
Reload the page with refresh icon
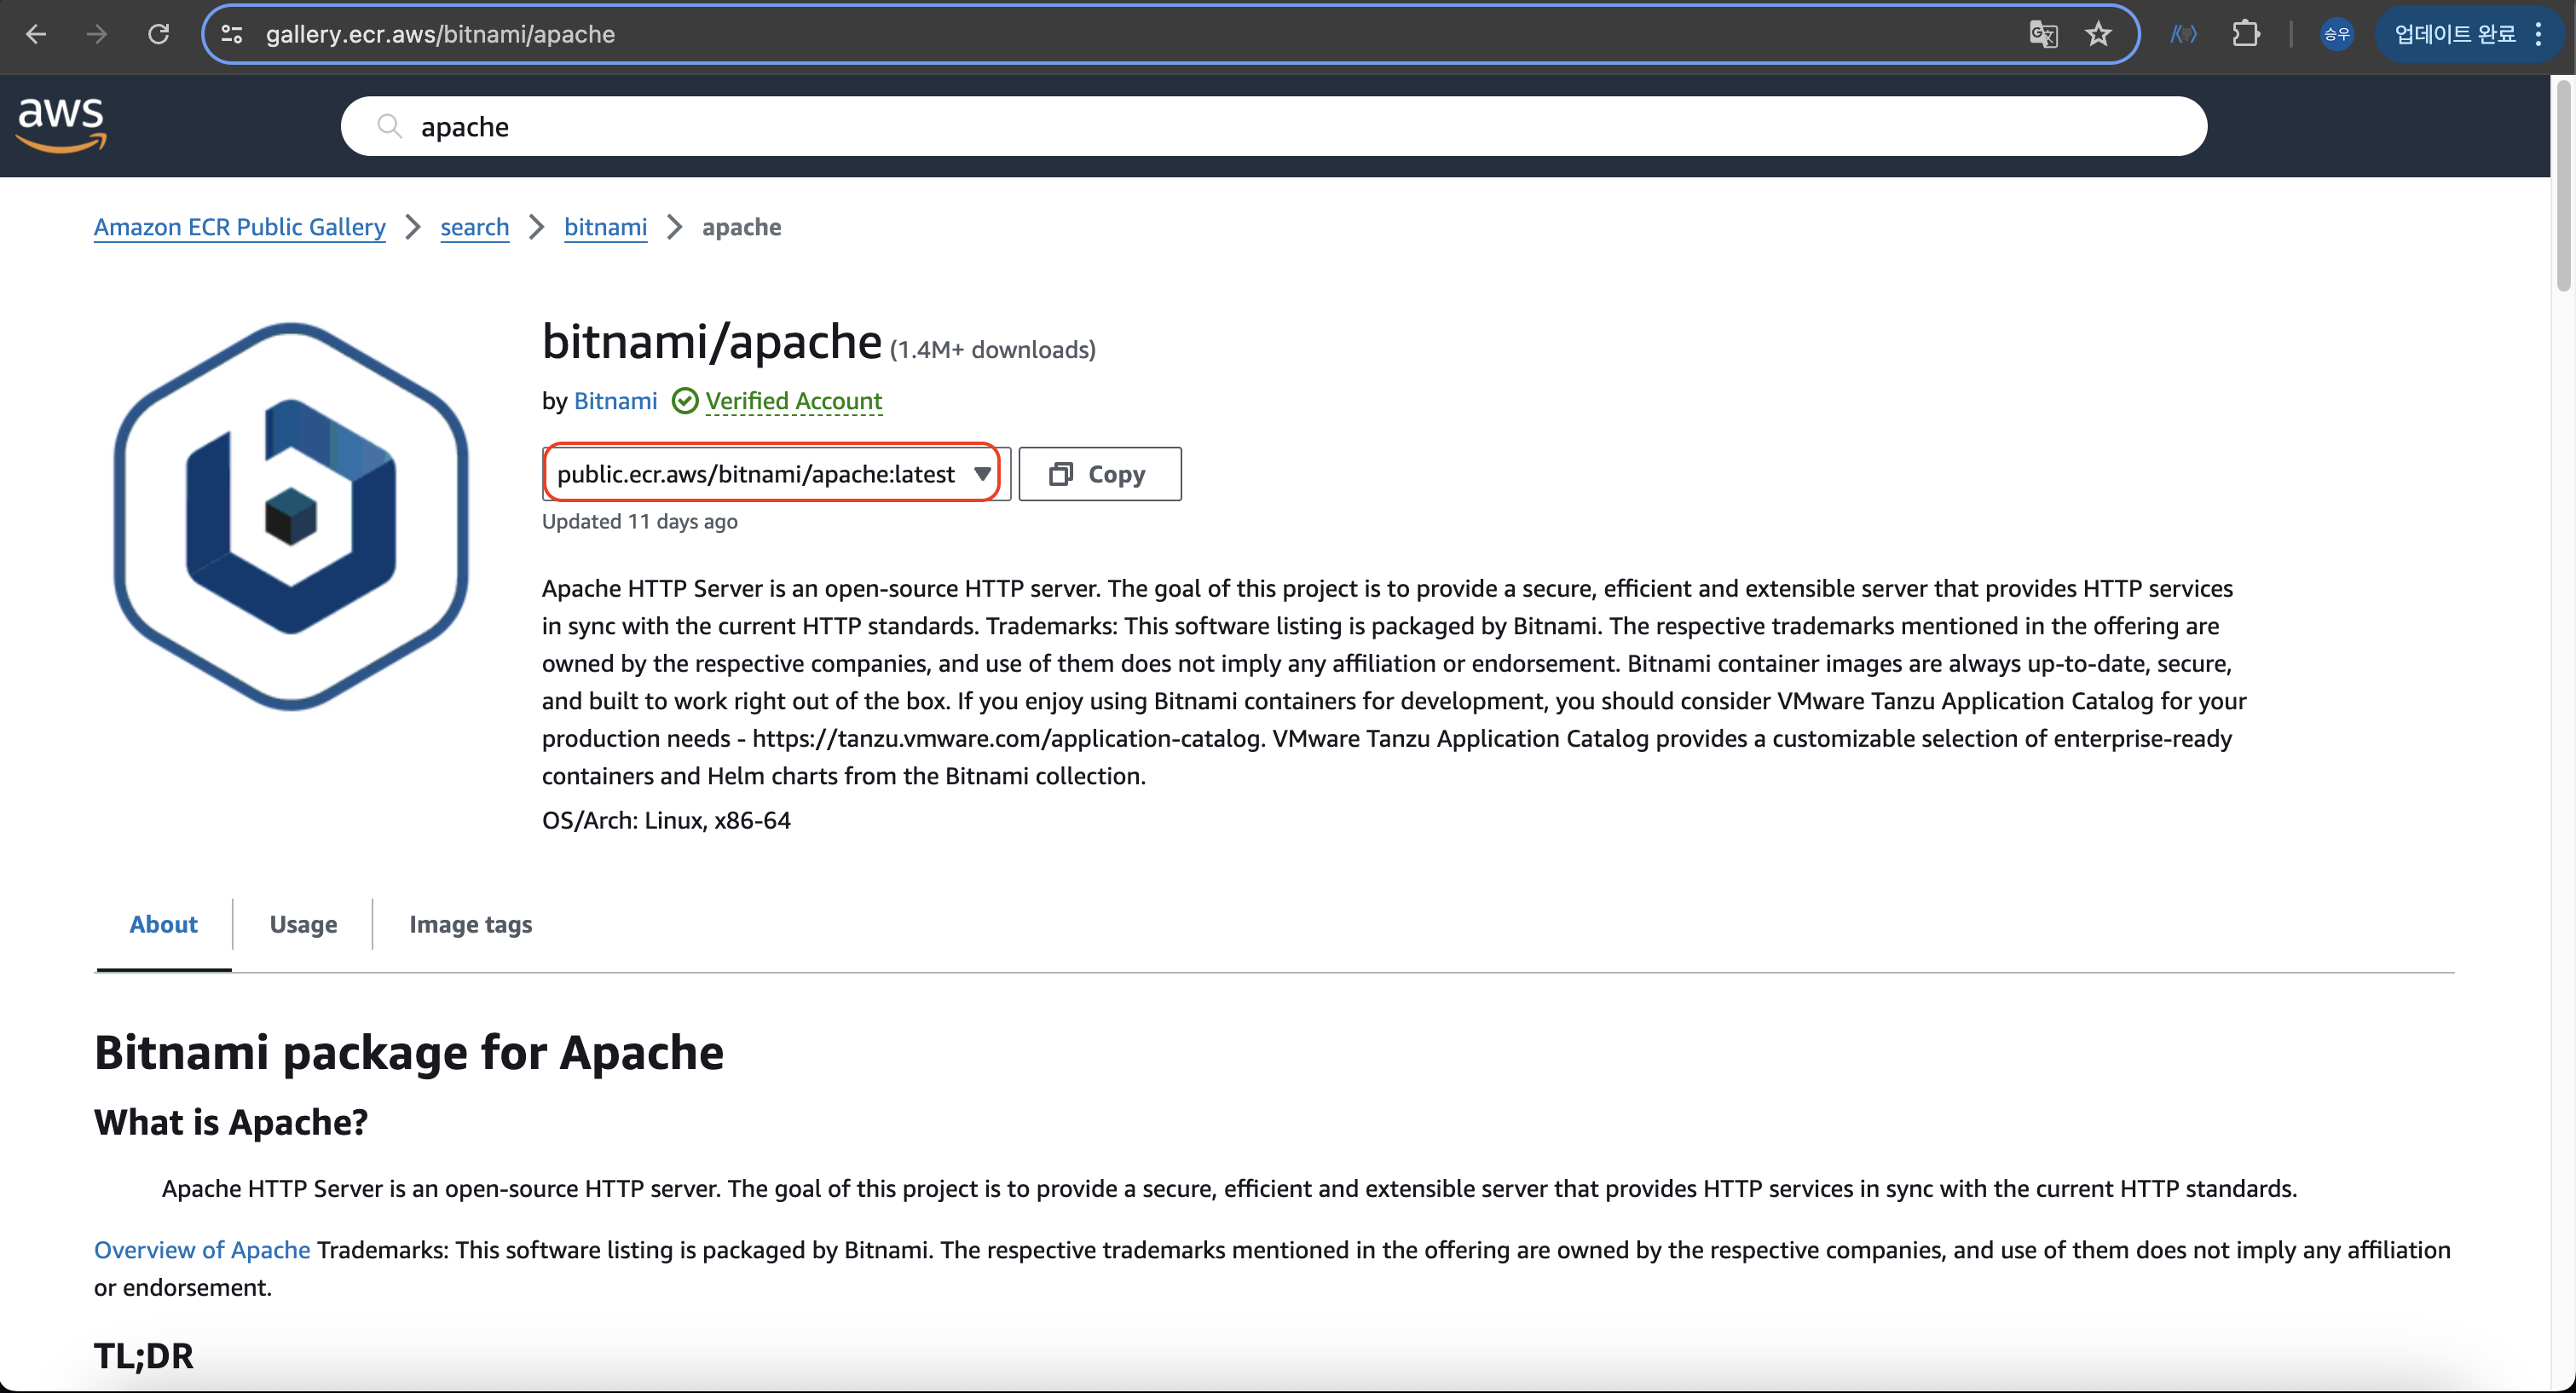pyautogui.click(x=158, y=34)
